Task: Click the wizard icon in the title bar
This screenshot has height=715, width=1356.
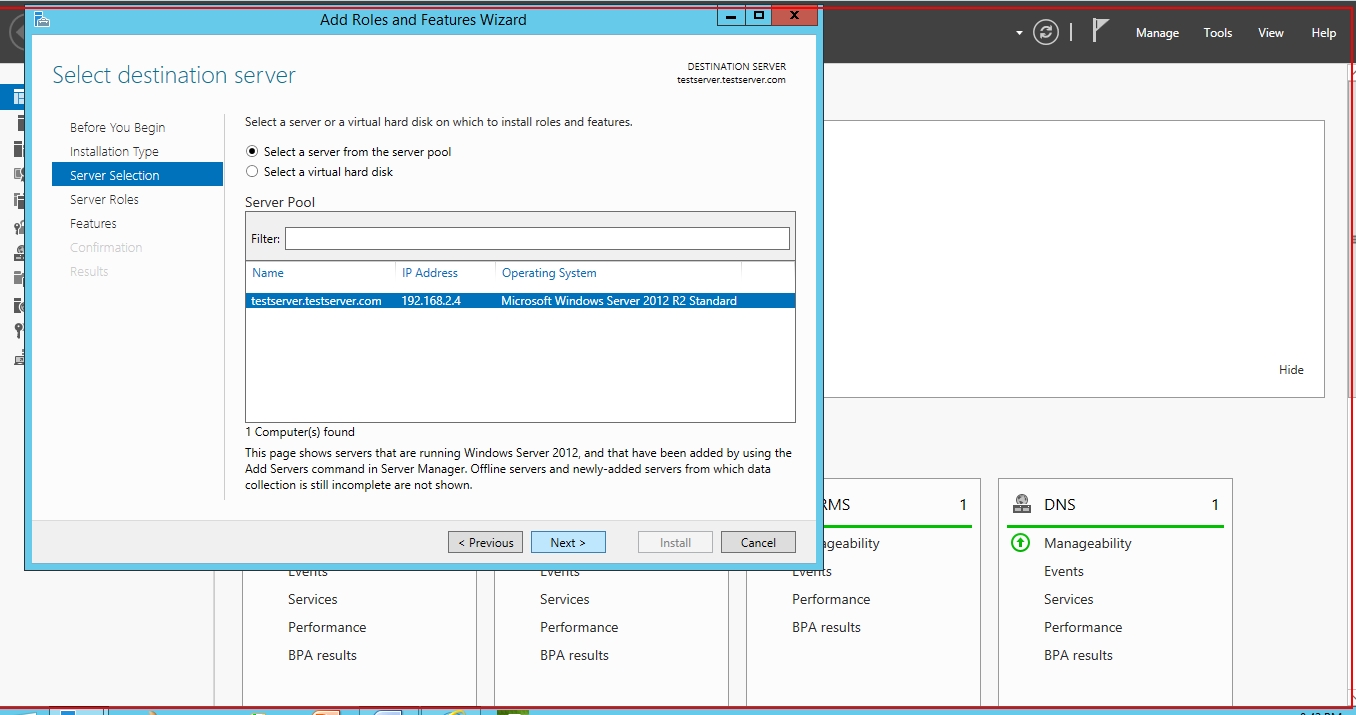Action: (x=42, y=19)
